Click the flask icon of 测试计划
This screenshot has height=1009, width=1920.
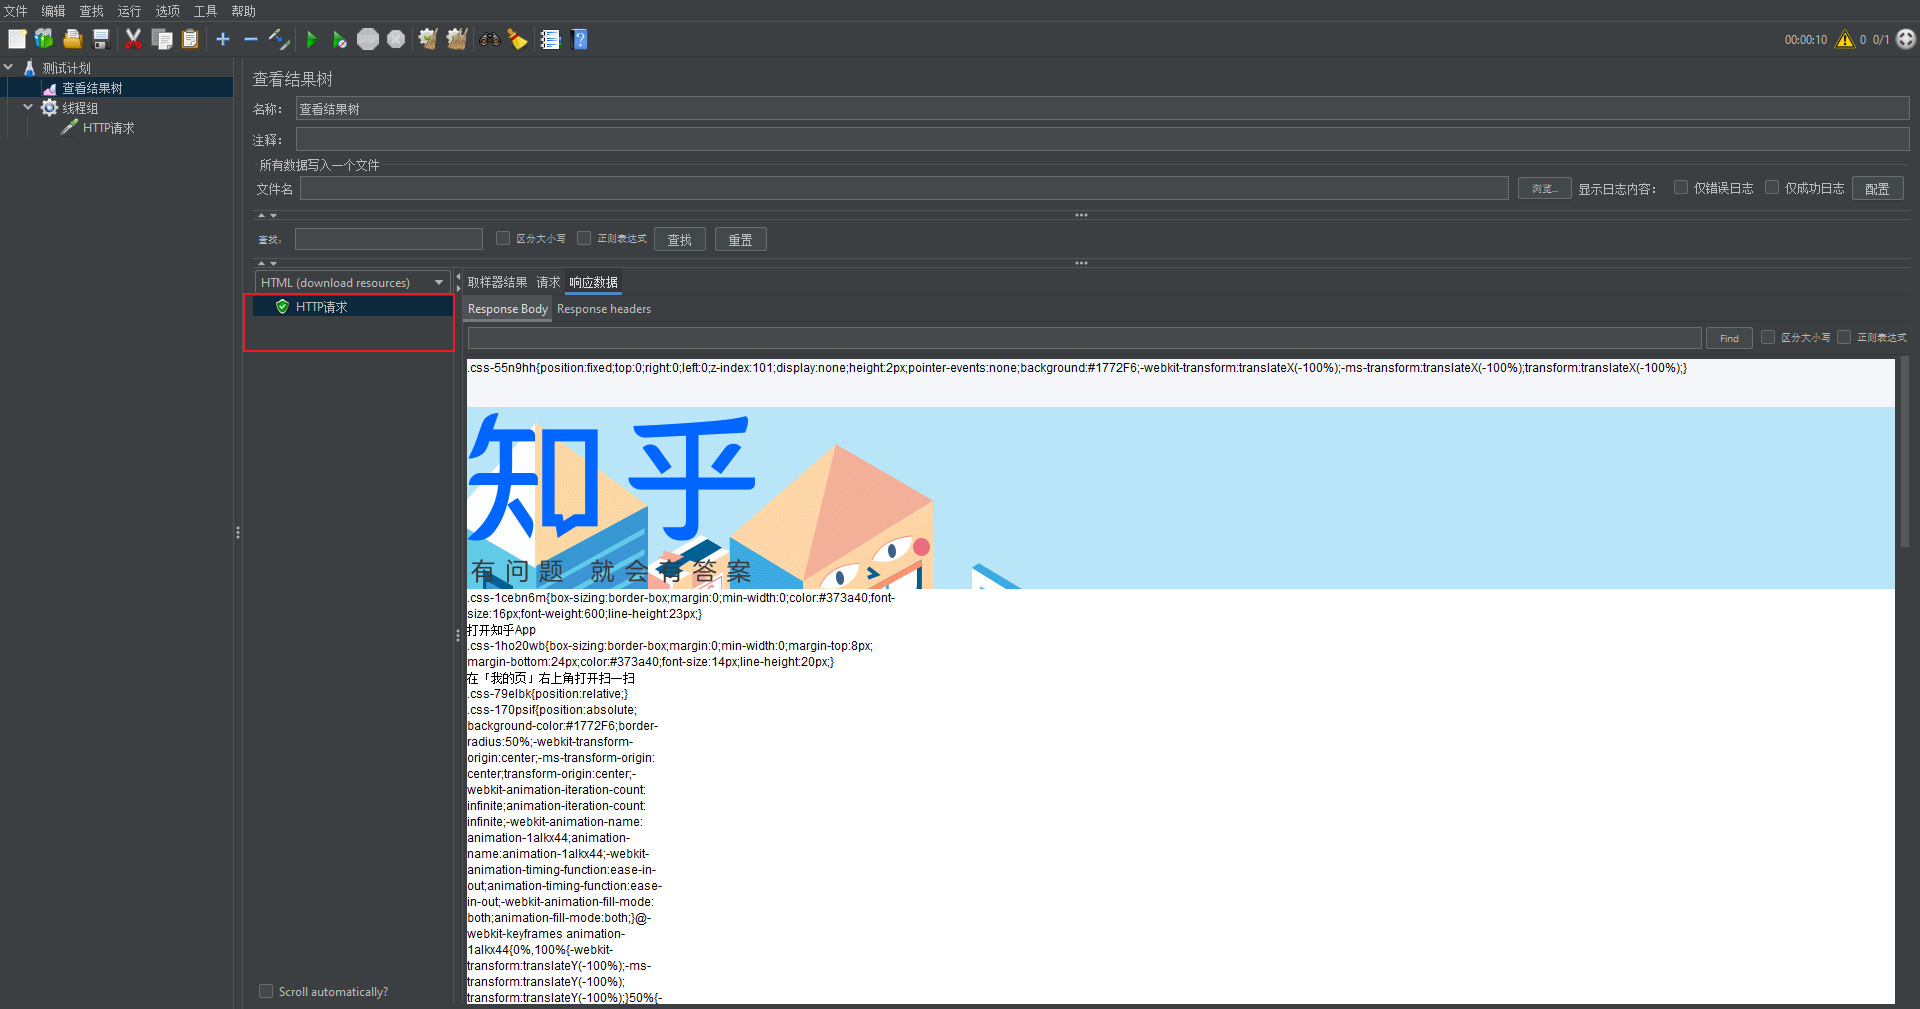[x=30, y=68]
